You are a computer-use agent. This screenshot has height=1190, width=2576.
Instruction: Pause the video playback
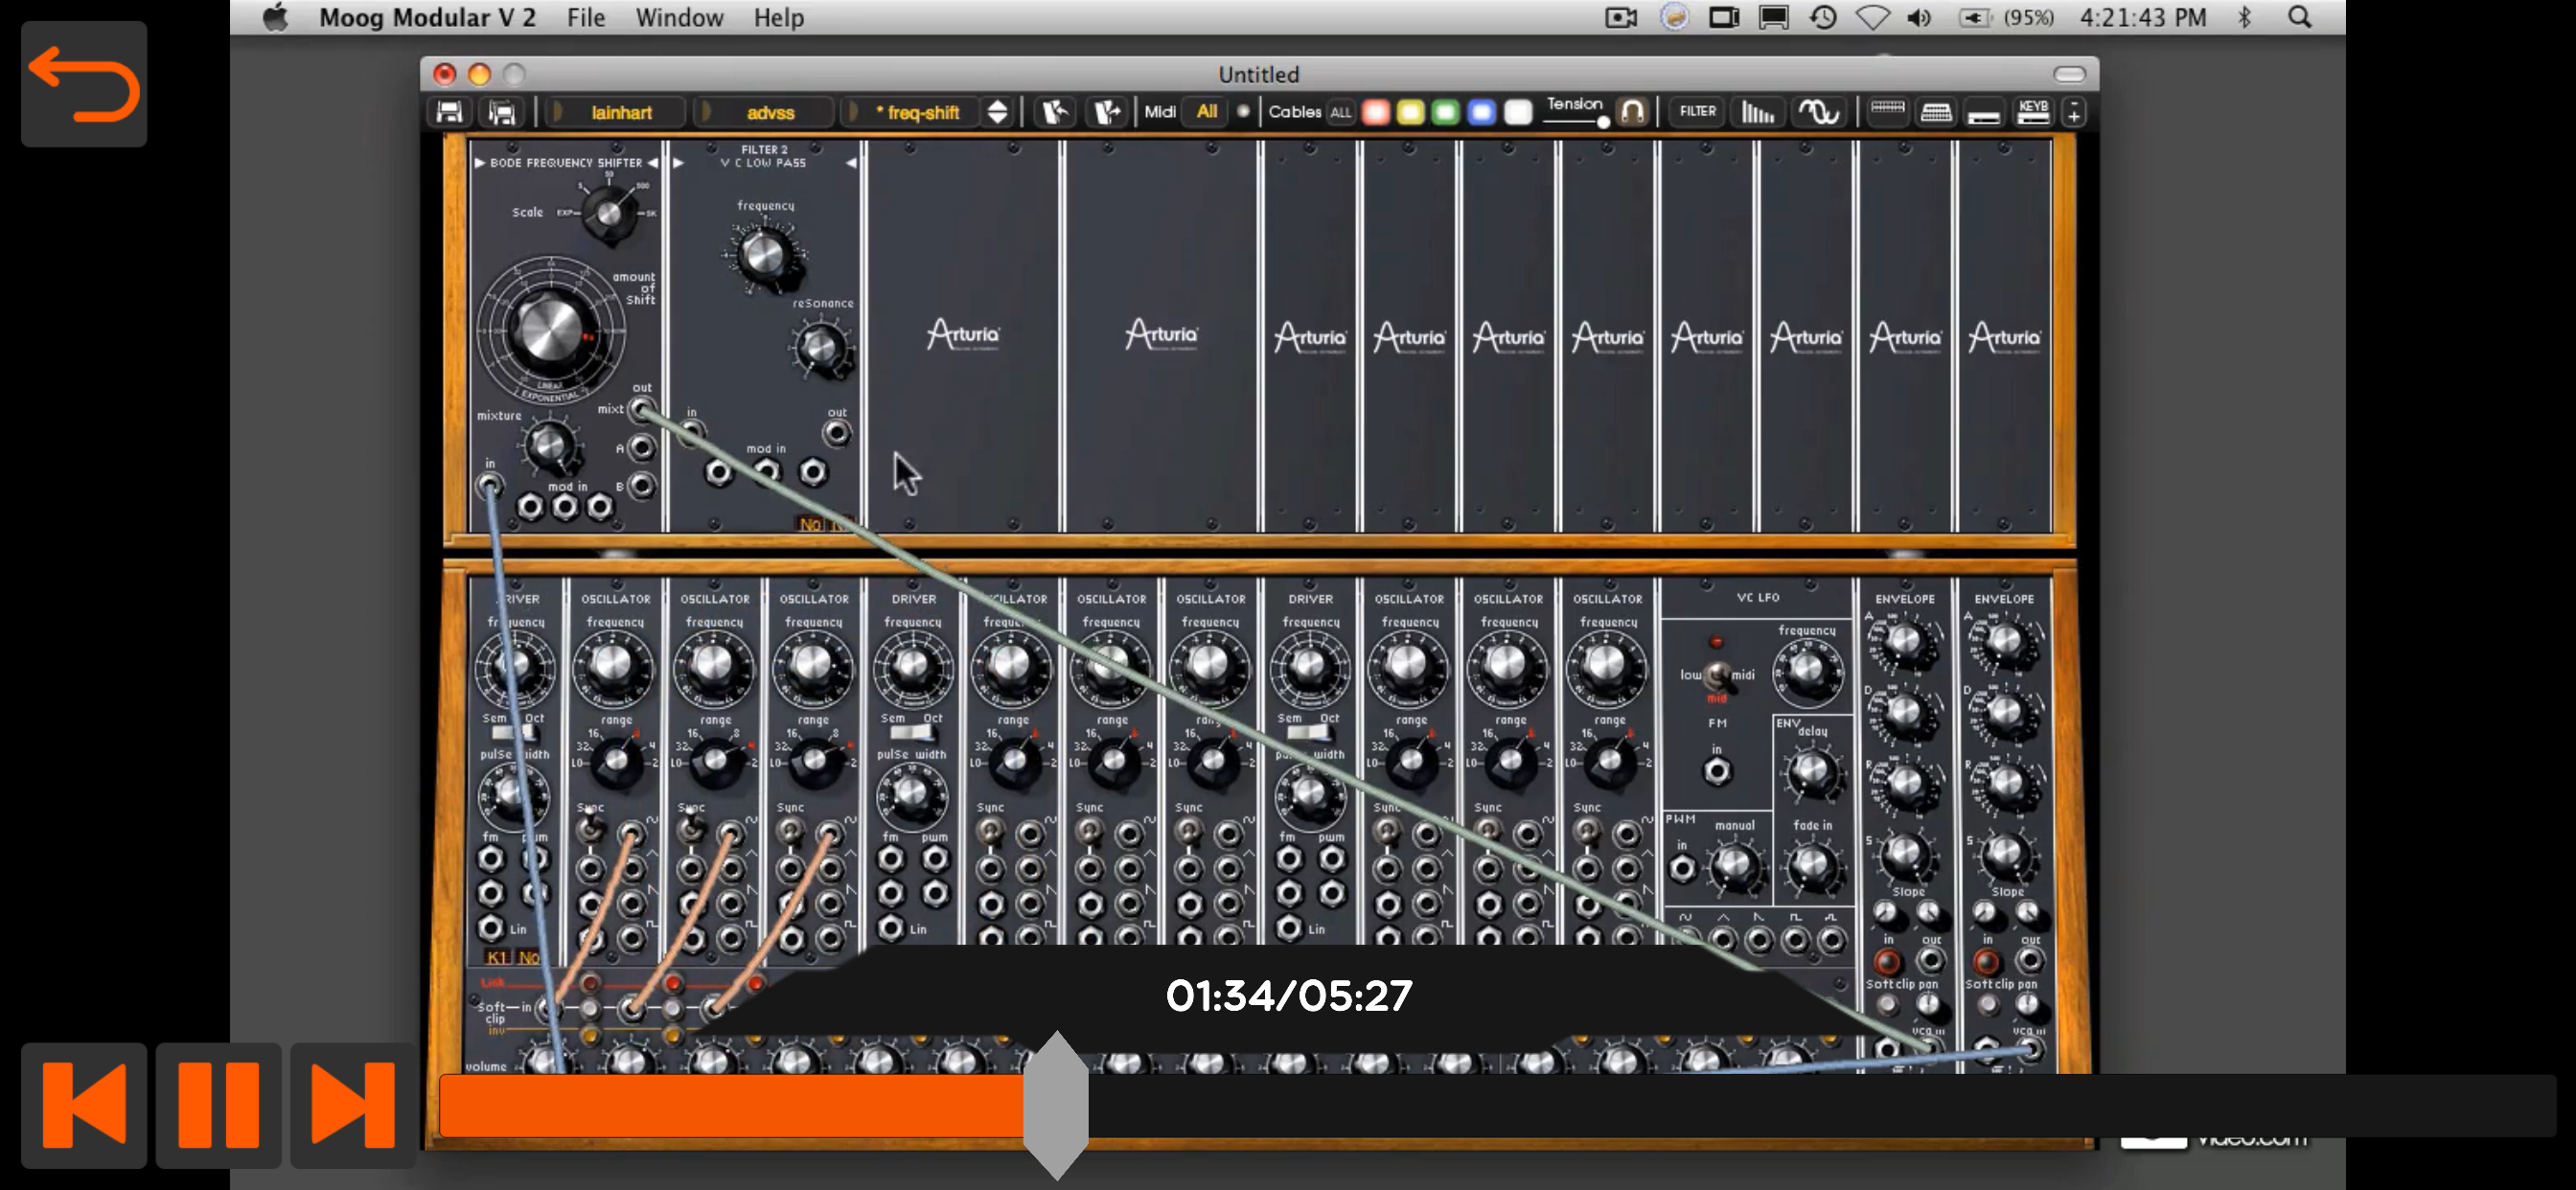218,1104
